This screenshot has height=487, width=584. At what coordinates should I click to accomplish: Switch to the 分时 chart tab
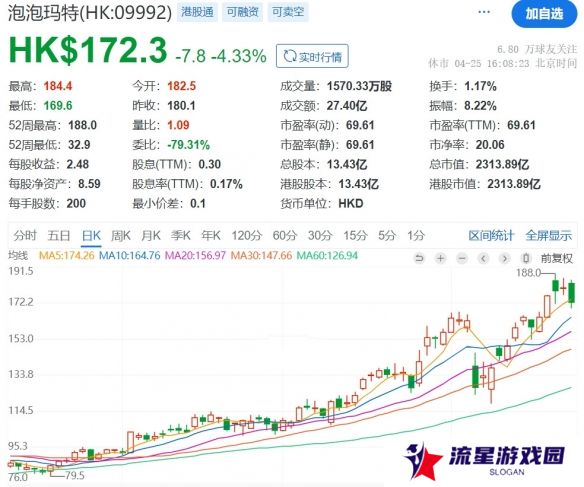point(25,235)
